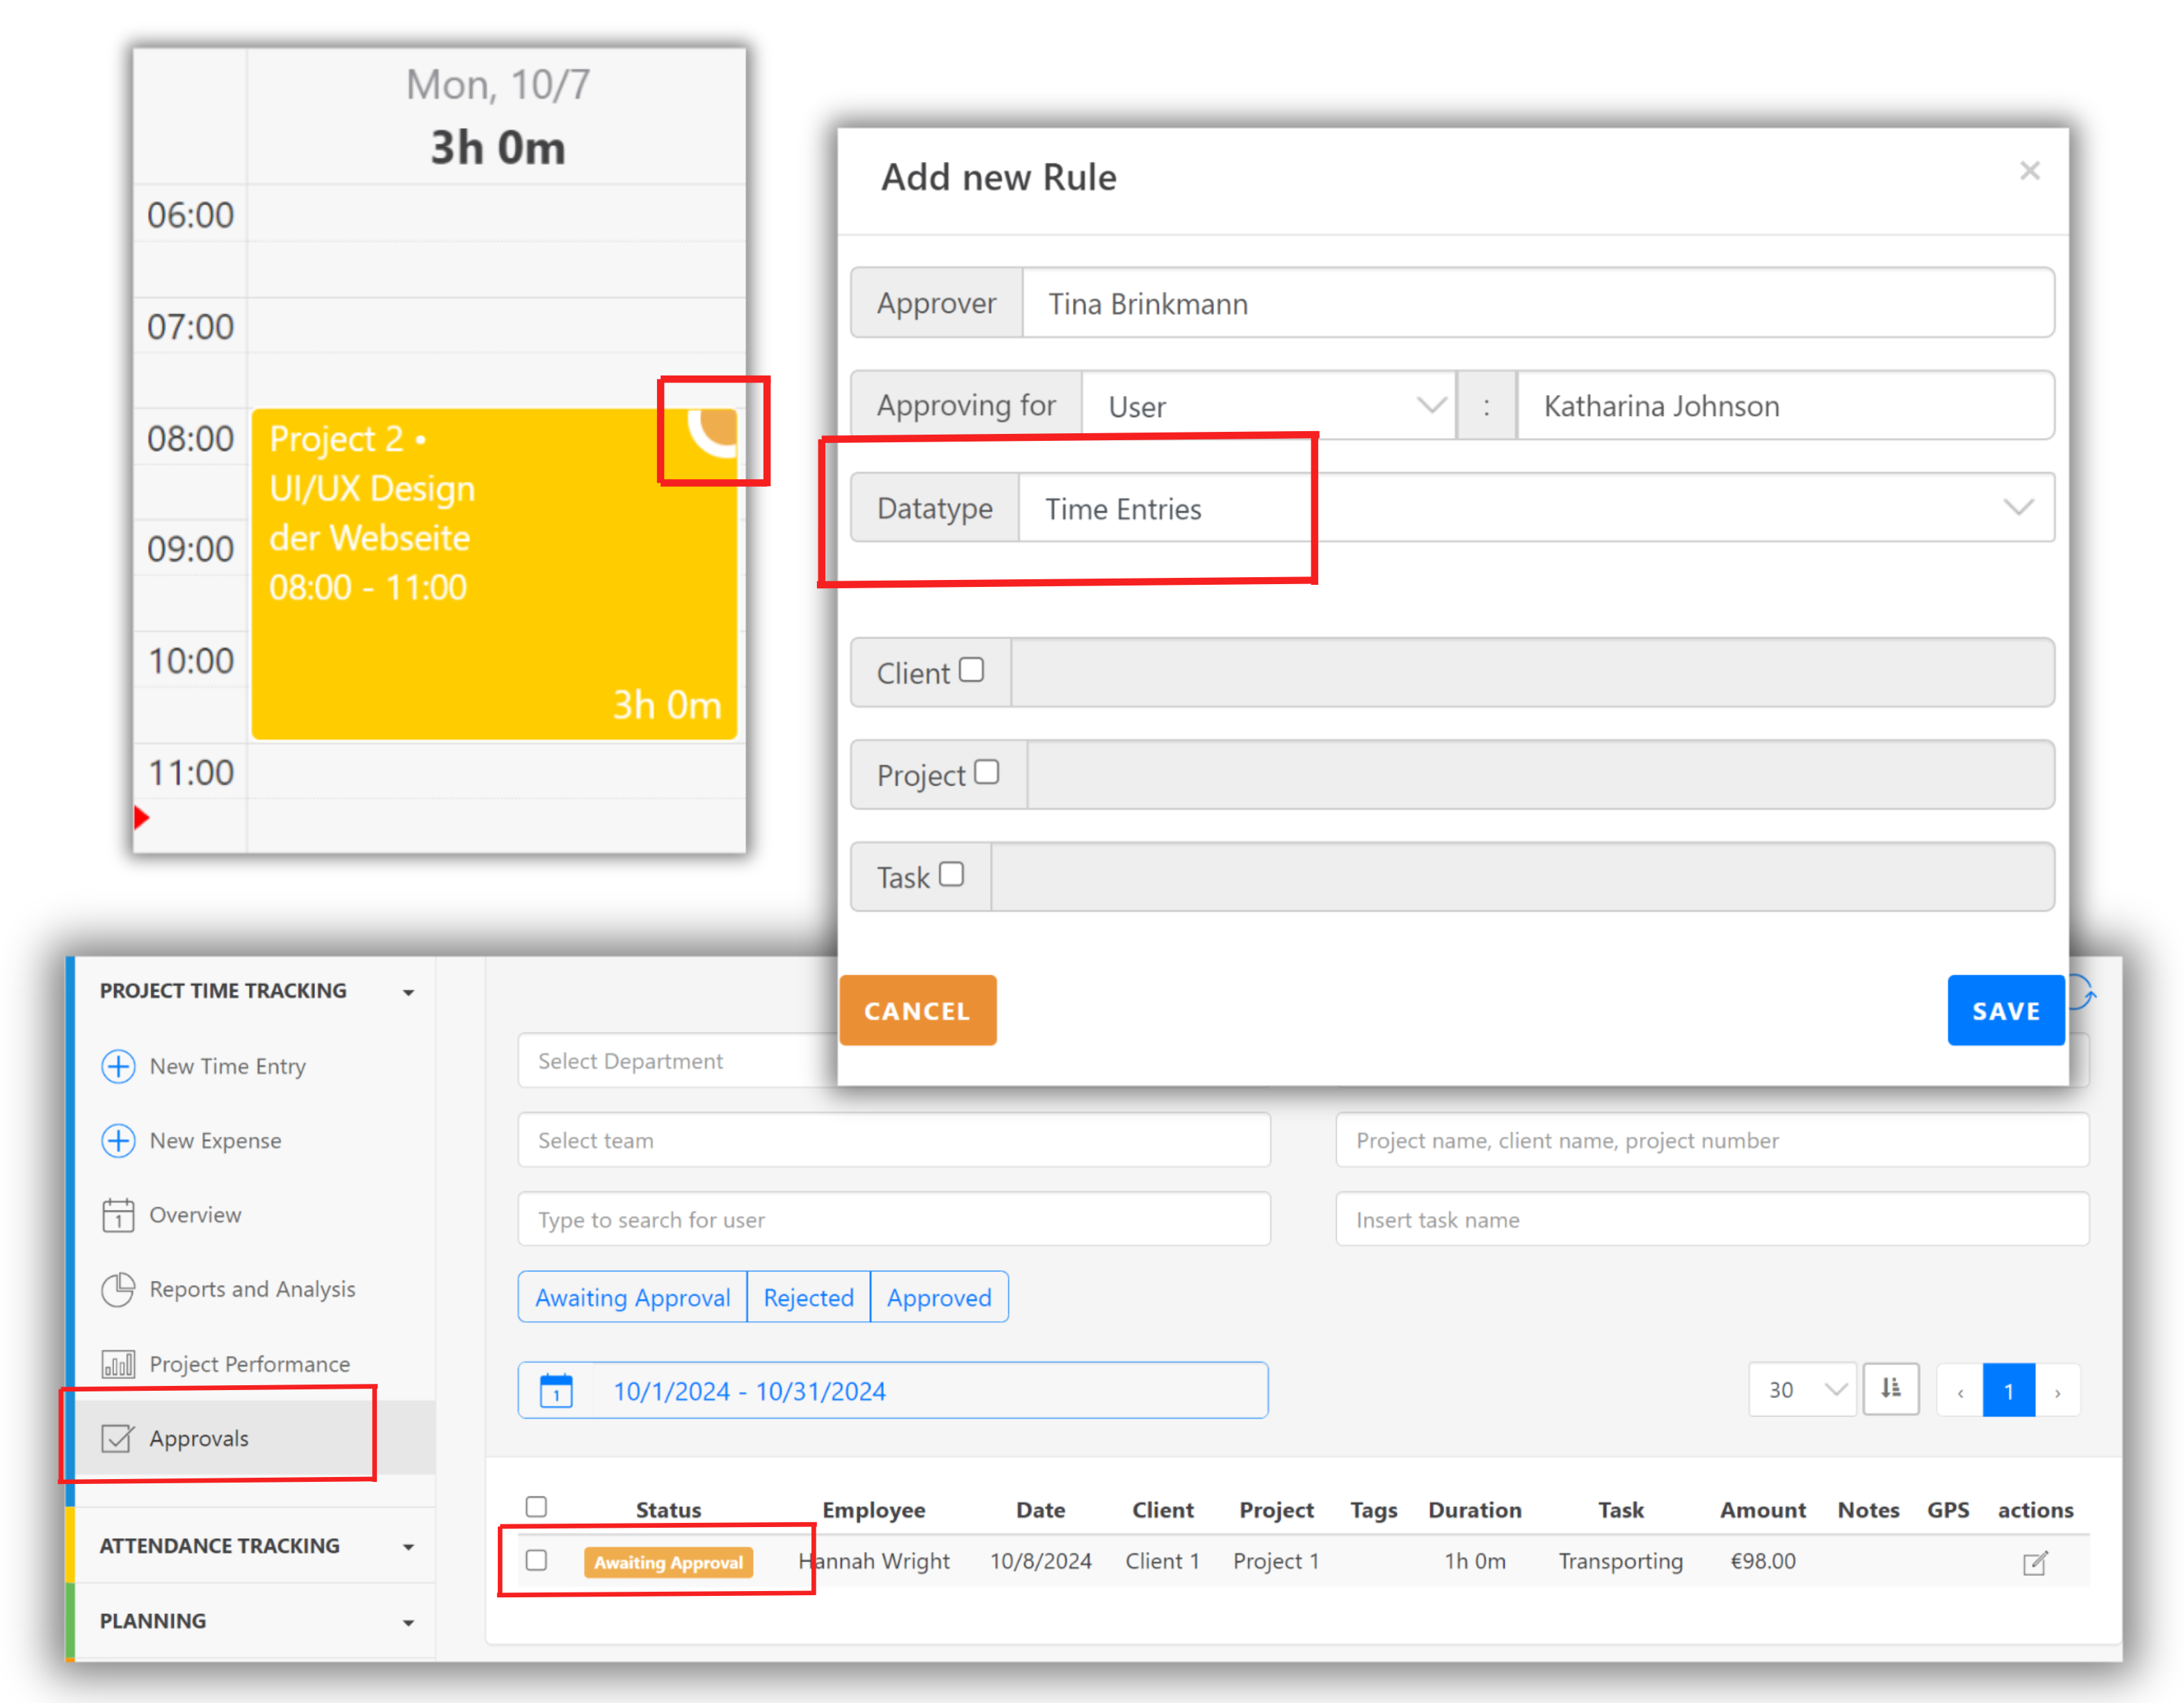The image size is (2184, 1703).
Task: Click the New Expense plus icon
Action: click(x=118, y=1140)
